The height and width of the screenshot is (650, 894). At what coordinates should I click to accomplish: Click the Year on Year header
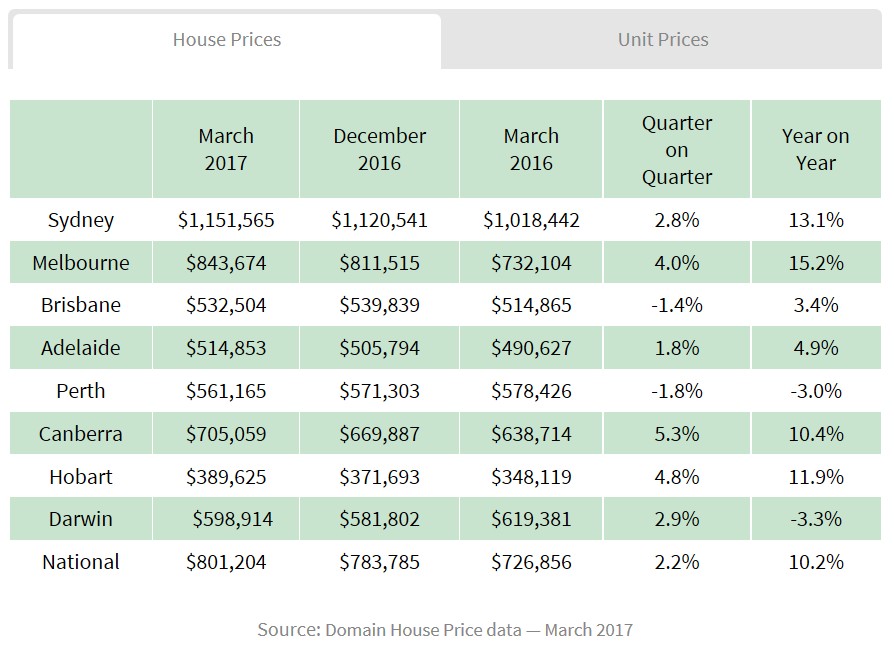coord(816,149)
